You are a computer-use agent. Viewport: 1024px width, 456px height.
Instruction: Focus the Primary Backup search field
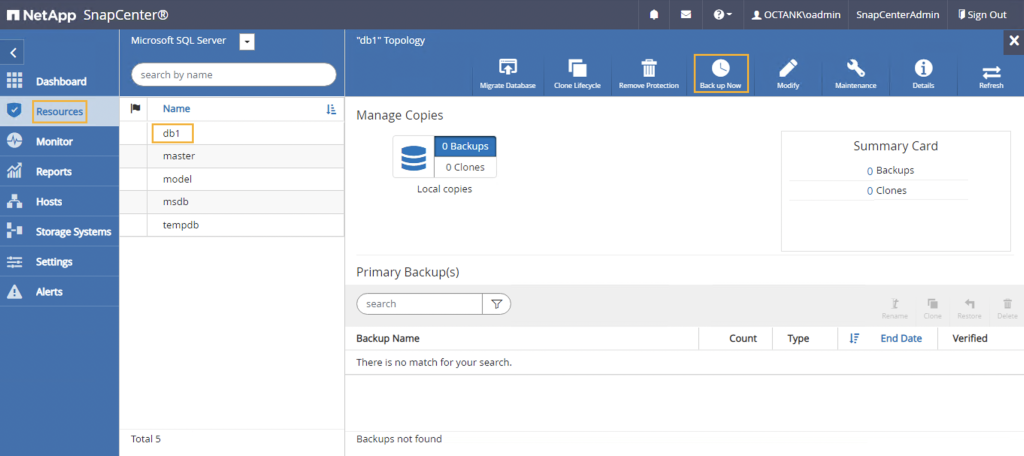pos(420,304)
